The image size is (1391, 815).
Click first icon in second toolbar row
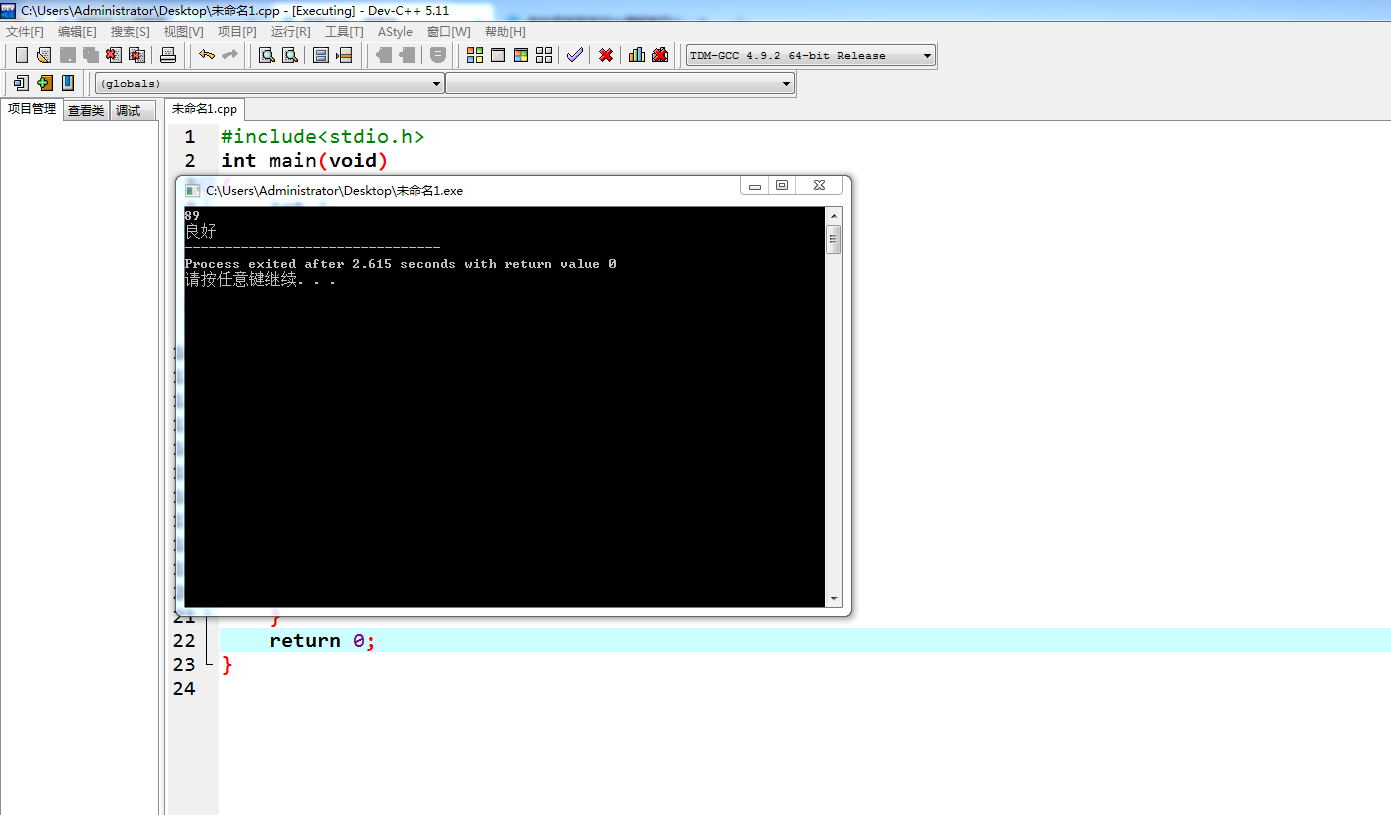click(21, 83)
